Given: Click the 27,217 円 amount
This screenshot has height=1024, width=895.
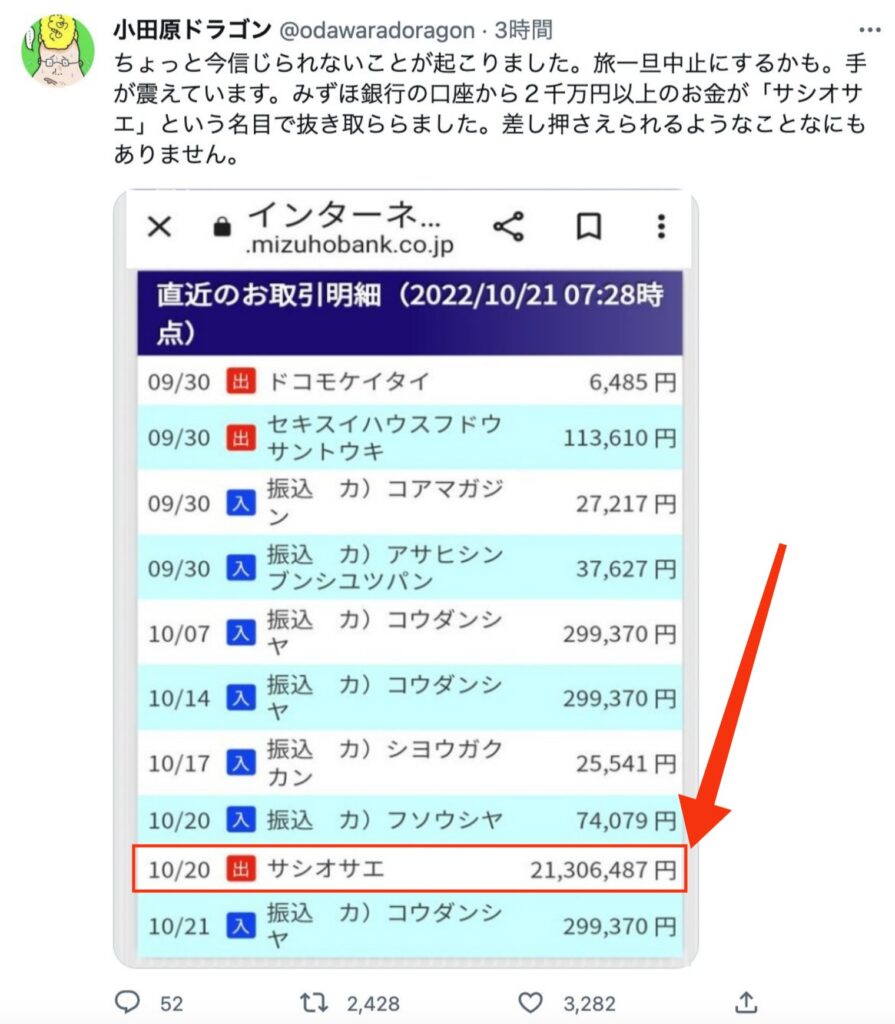Looking at the screenshot, I should click(x=626, y=504).
